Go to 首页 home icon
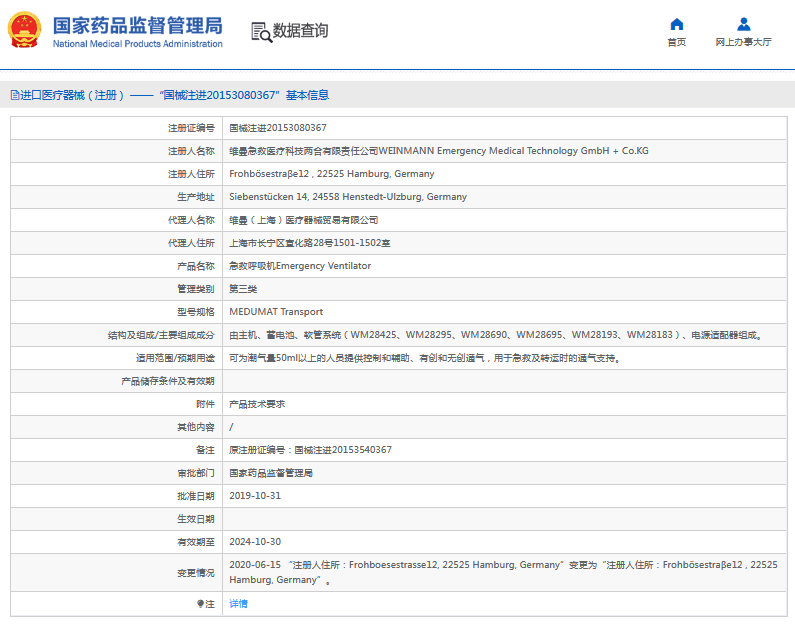Viewport: 795px width, 624px height. pos(676,24)
